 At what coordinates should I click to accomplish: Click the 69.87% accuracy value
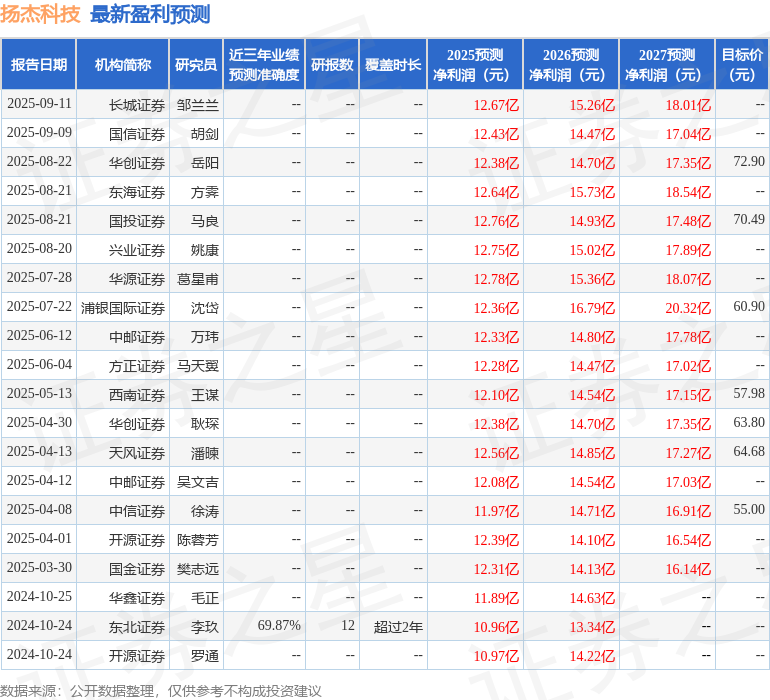tap(279, 626)
